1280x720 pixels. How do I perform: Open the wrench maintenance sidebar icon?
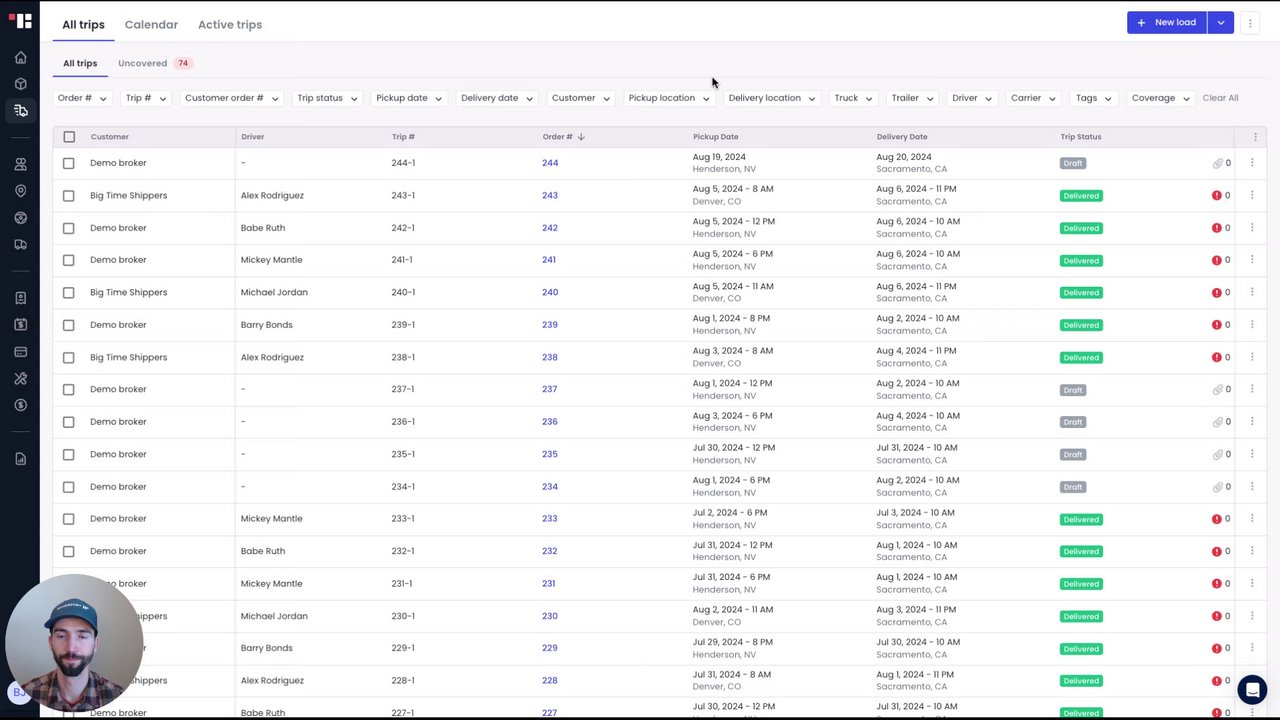[x=20, y=378]
